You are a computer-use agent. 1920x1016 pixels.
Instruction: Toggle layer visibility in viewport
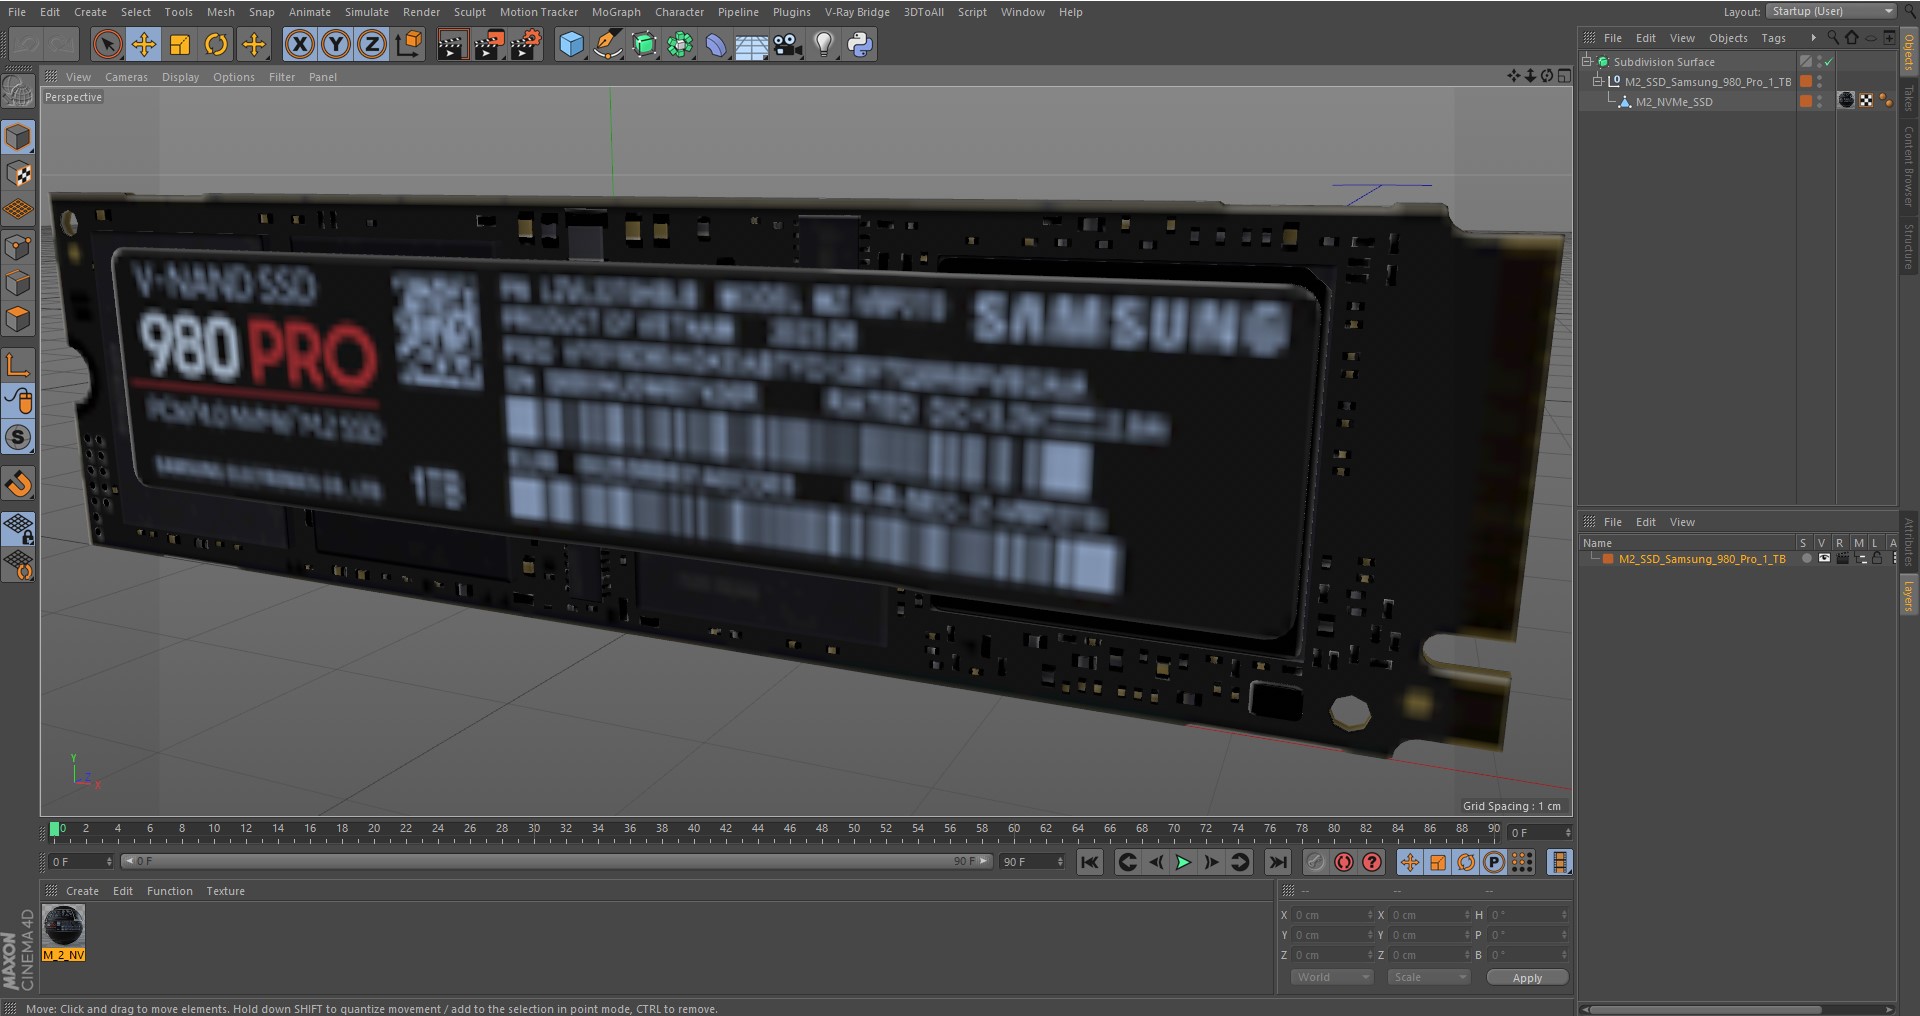pyautogui.click(x=1824, y=559)
